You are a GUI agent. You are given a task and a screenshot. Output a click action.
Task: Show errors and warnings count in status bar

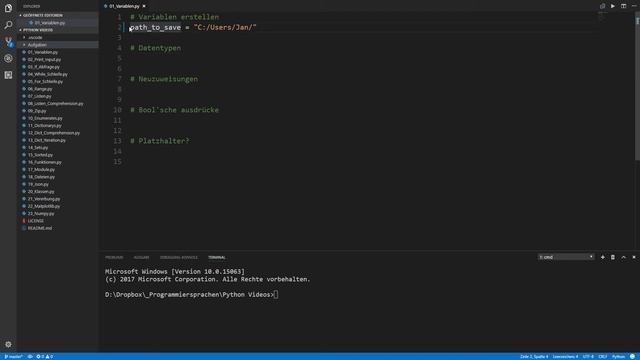point(44,357)
